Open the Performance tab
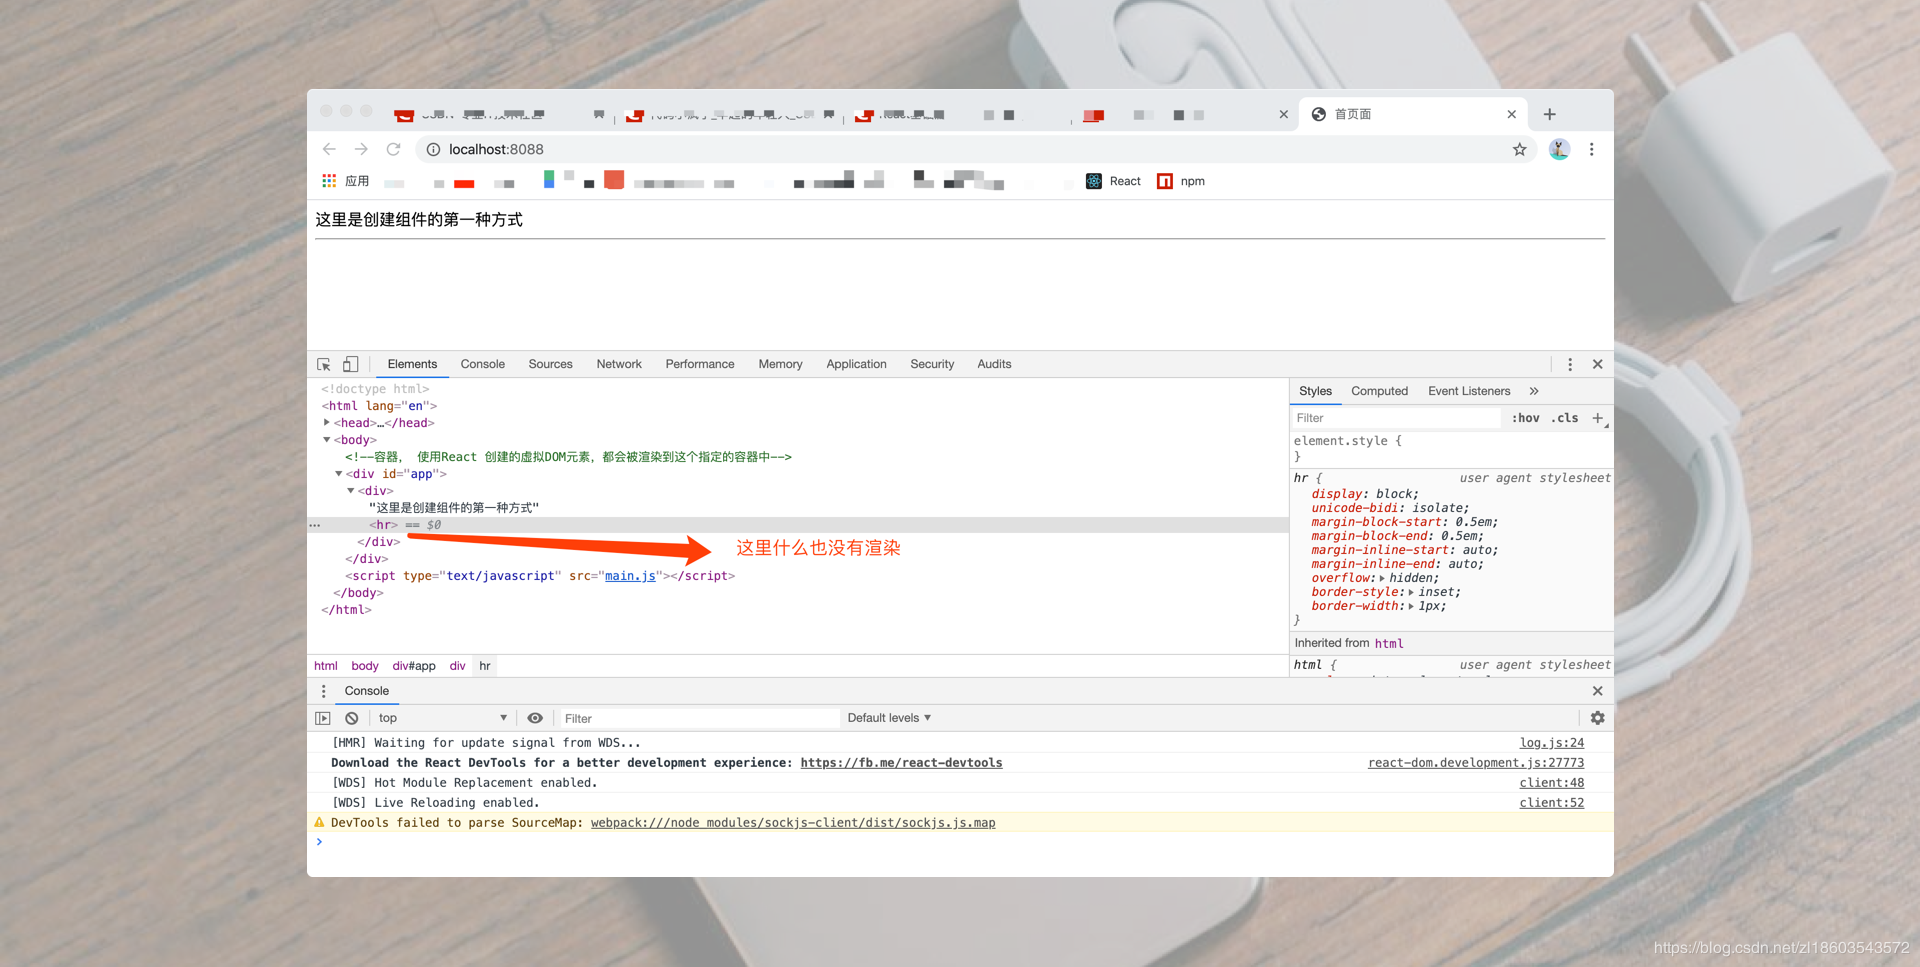The width and height of the screenshot is (1920, 967). click(x=700, y=364)
